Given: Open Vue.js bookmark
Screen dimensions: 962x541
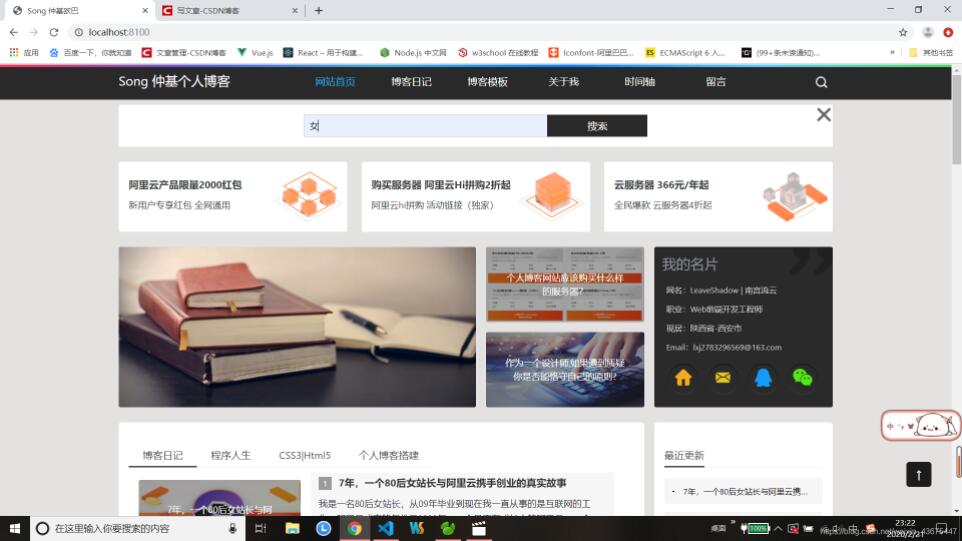Looking at the screenshot, I should point(255,53).
